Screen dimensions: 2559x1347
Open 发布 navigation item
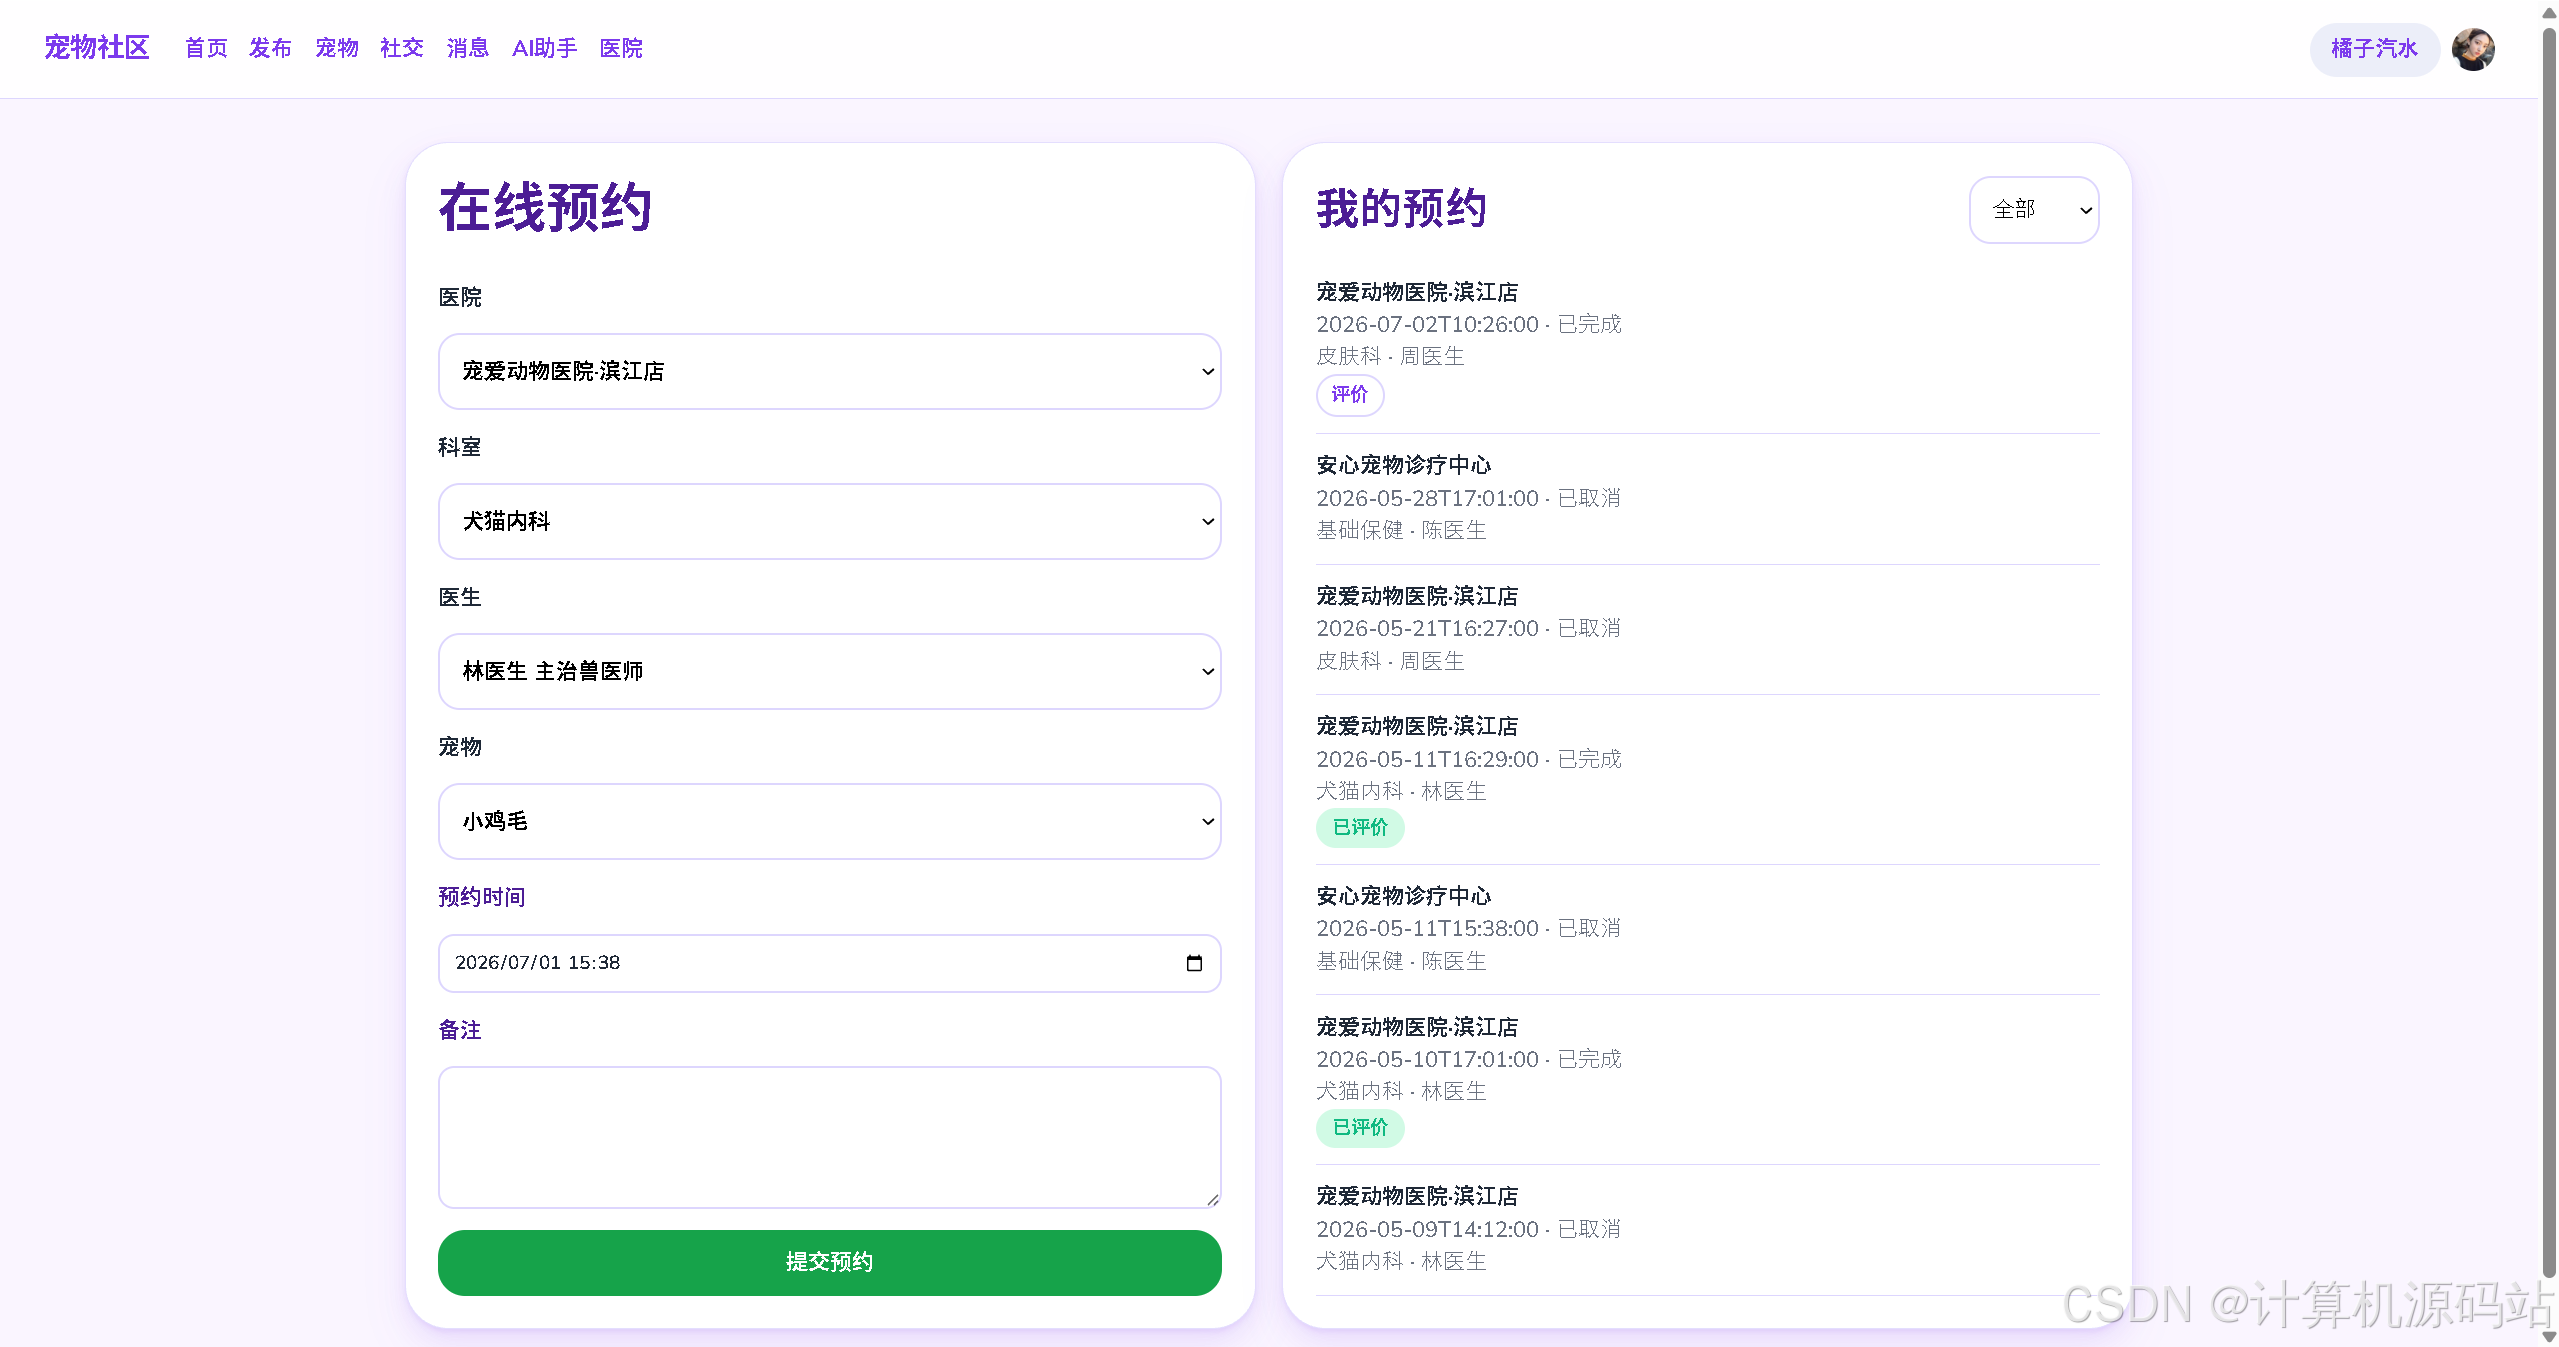pyautogui.click(x=270, y=48)
